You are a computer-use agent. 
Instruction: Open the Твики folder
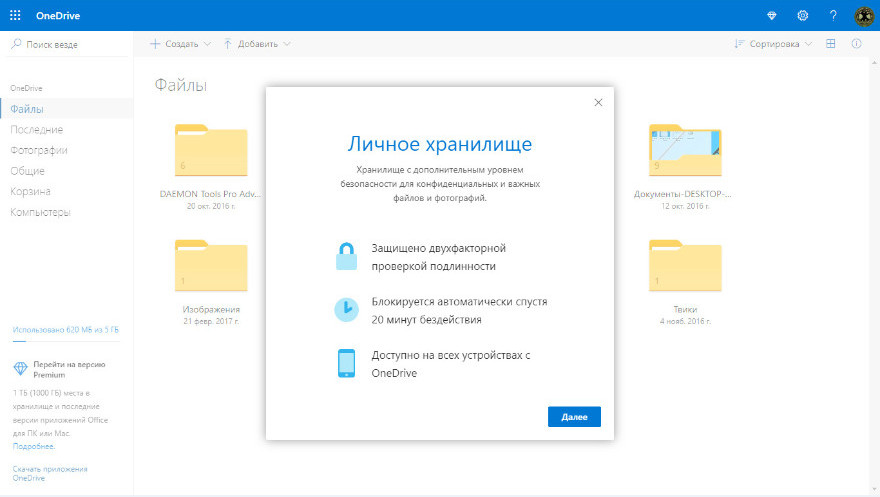(x=685, y=270)
